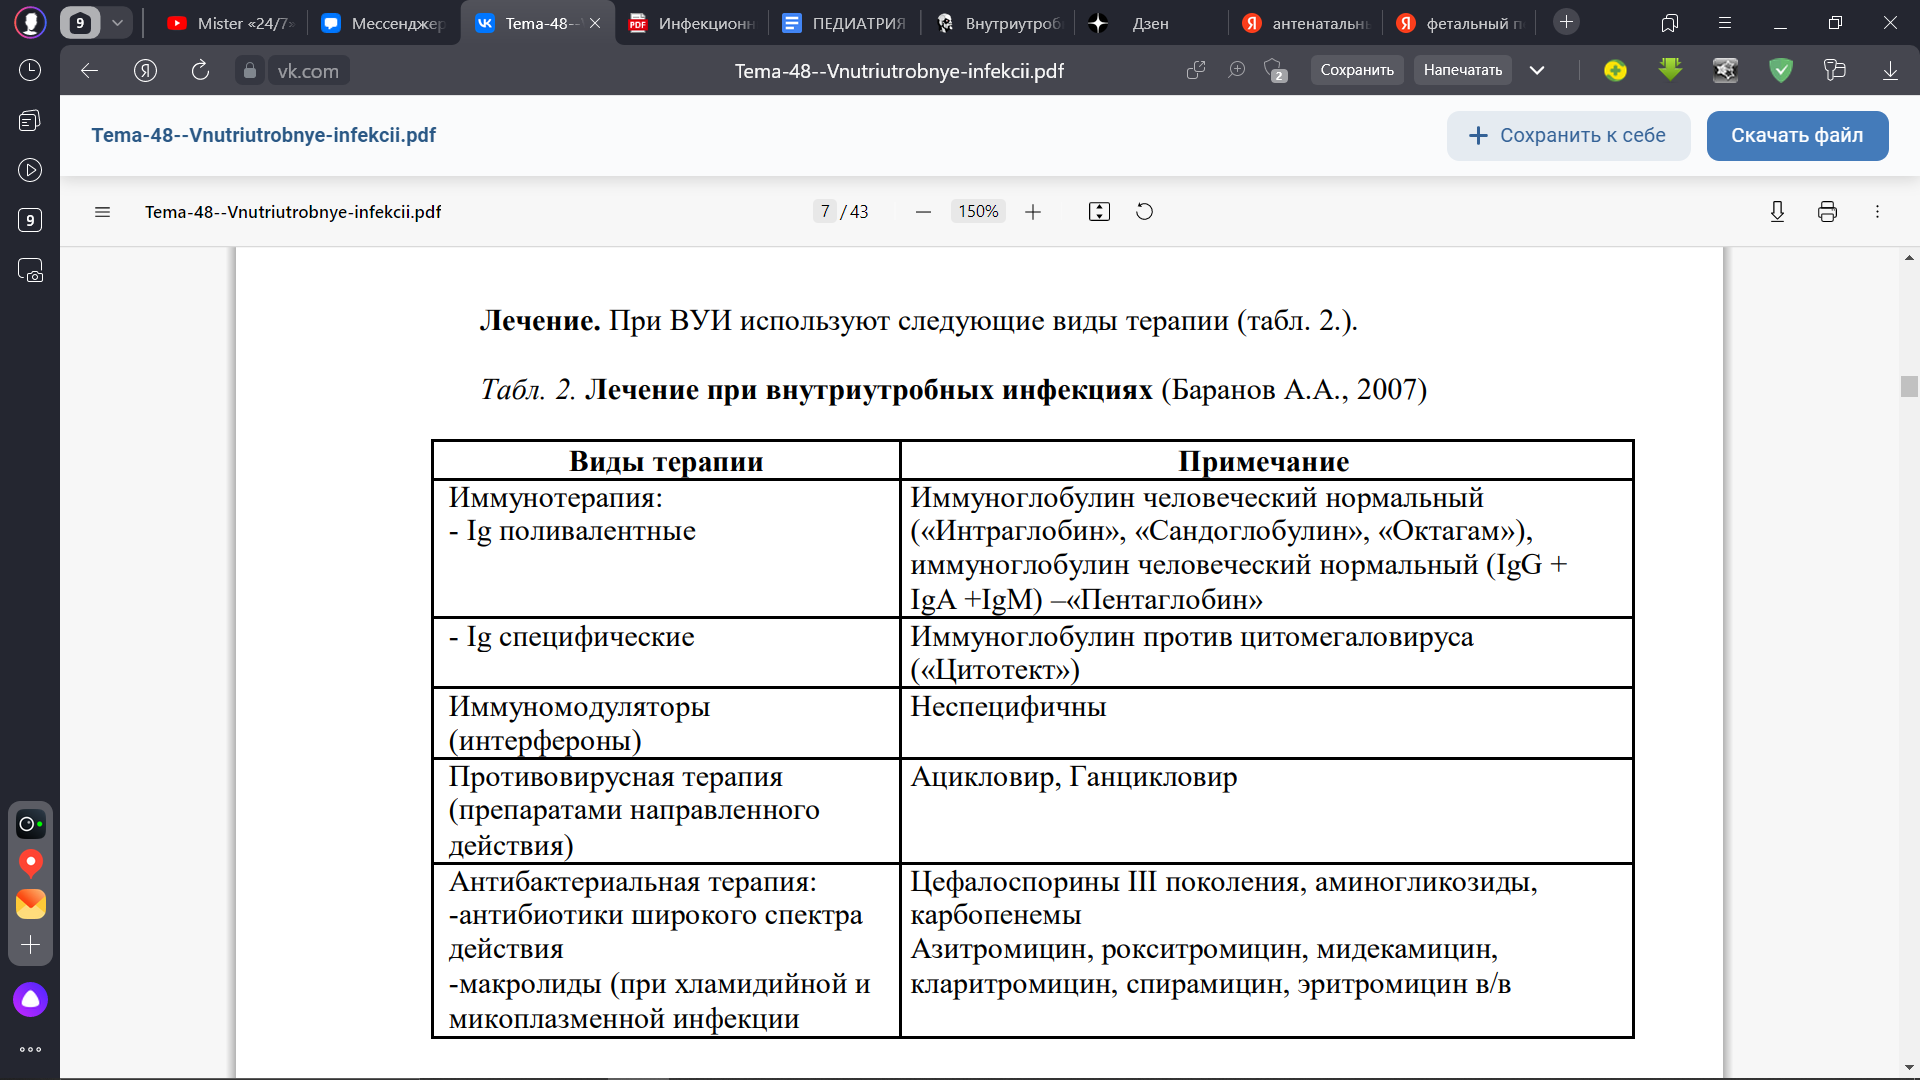The height and width of the screenshot is (1080, 1920).
Task: Open the ПЕДИАТРИЯ document tab
Action: coord(845,23)
